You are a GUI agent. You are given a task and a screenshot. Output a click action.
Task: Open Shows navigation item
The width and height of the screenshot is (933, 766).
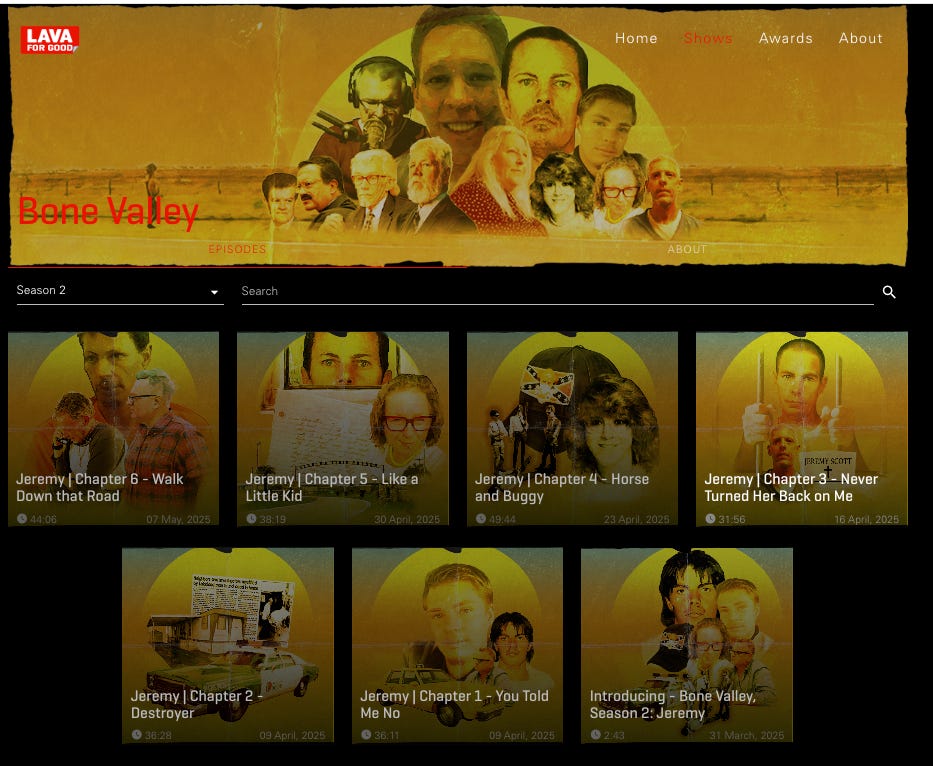pos(708,38)
